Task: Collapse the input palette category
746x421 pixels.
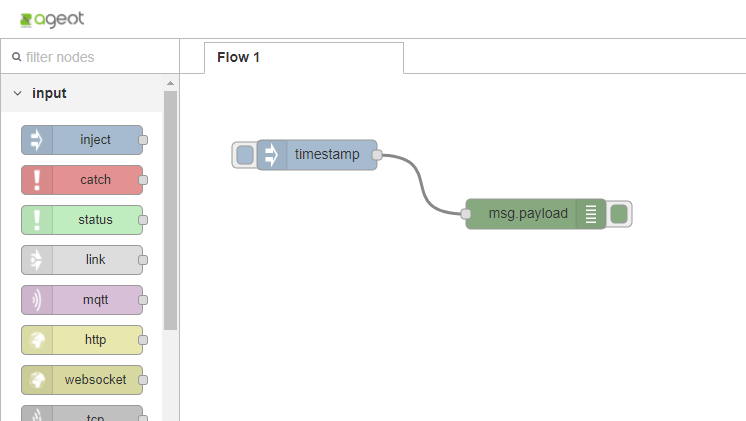Action: tap(18, 94)
